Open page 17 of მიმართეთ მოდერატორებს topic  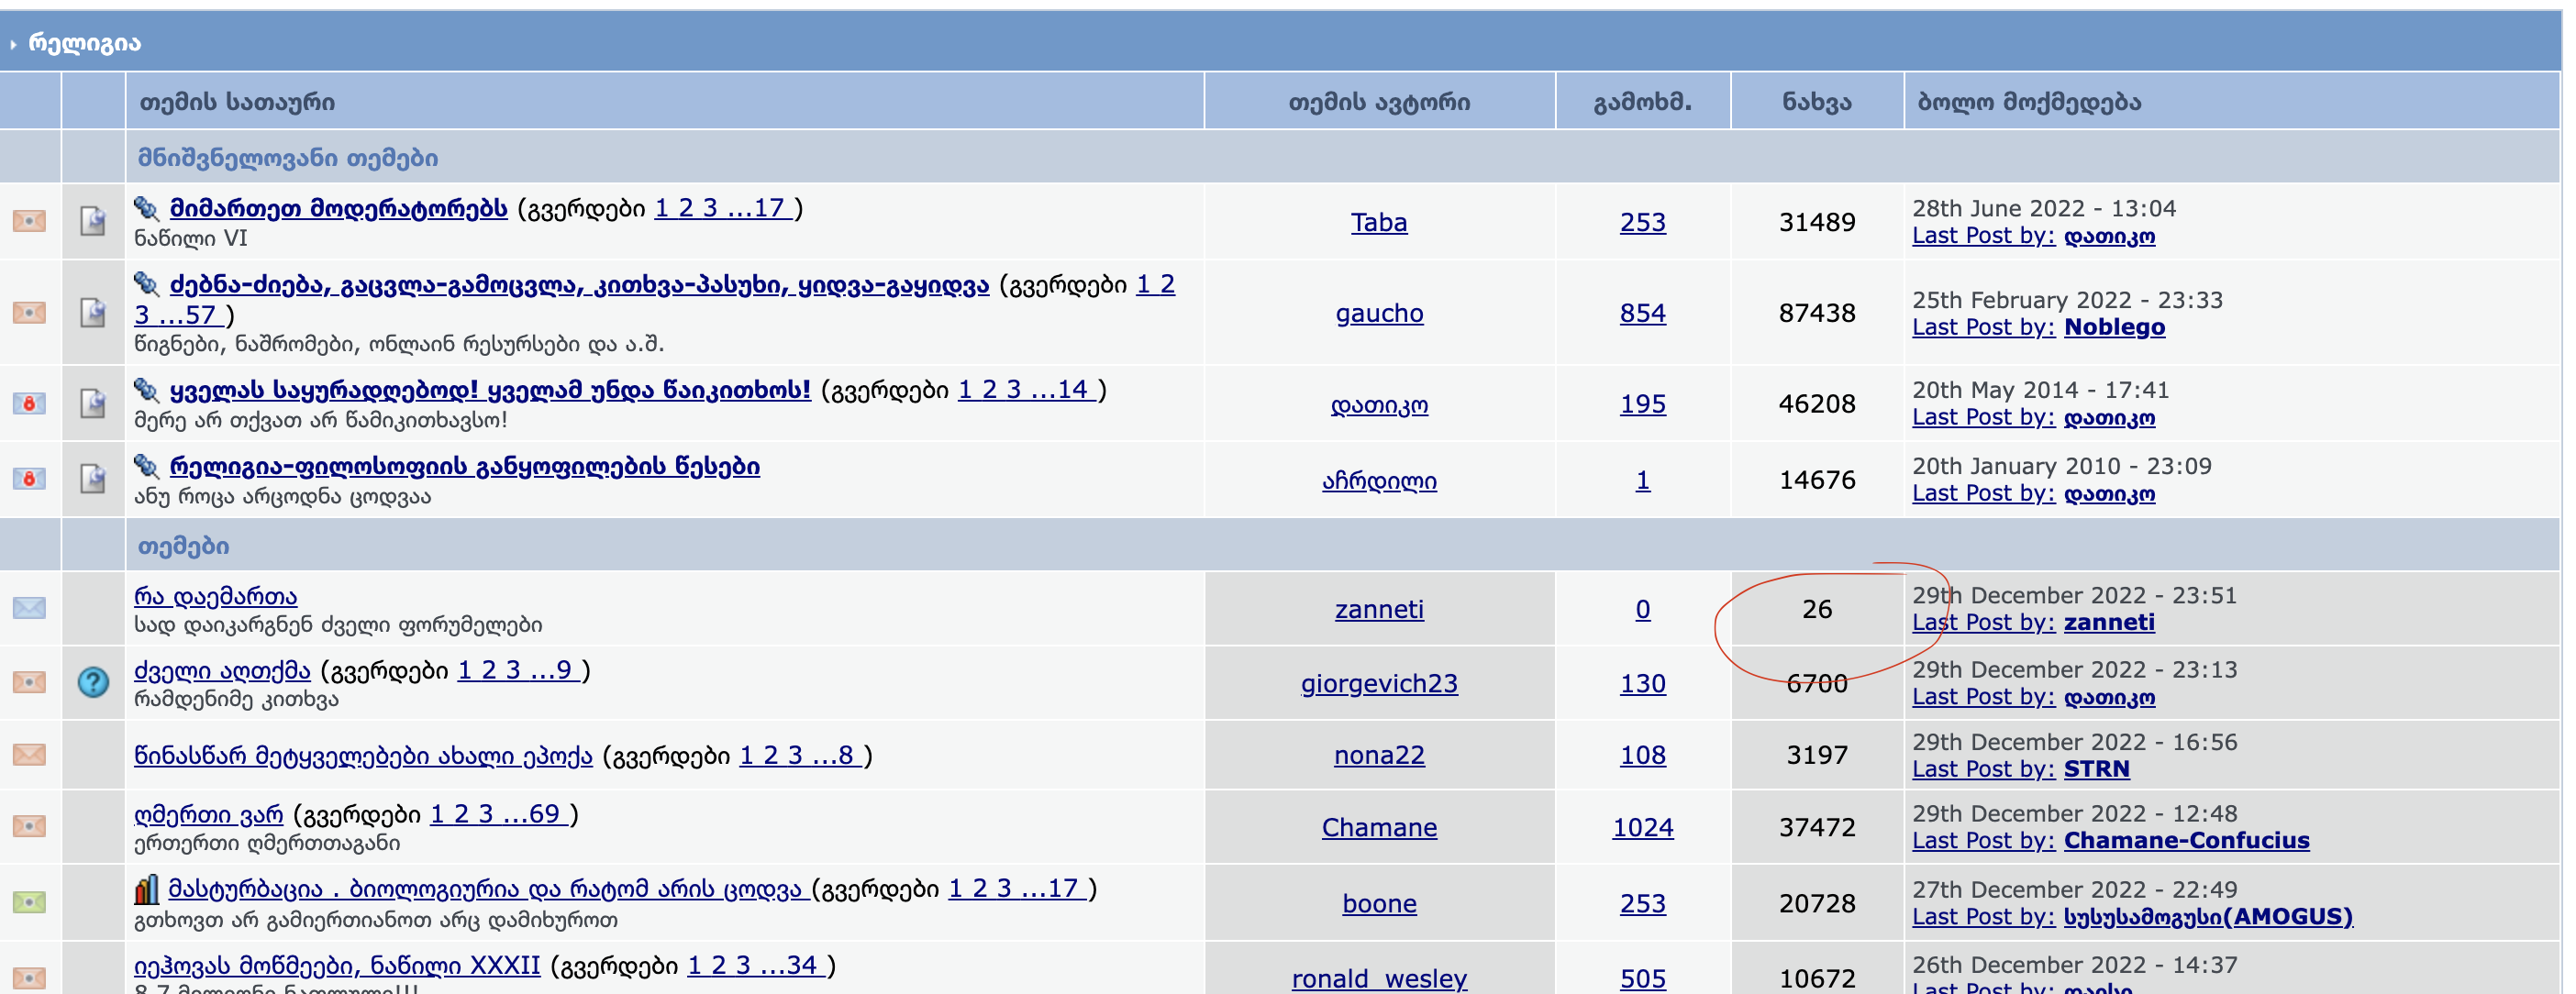pos(768,208)
